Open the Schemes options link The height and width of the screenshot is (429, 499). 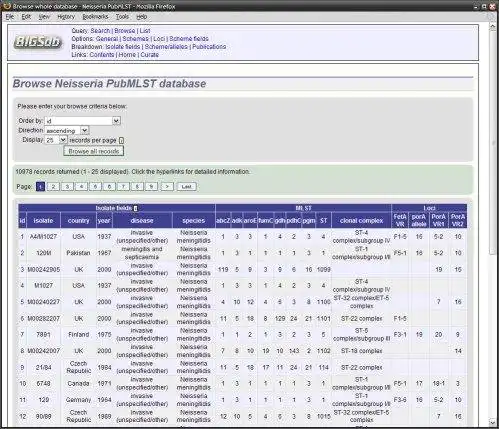tap(135, 39)
